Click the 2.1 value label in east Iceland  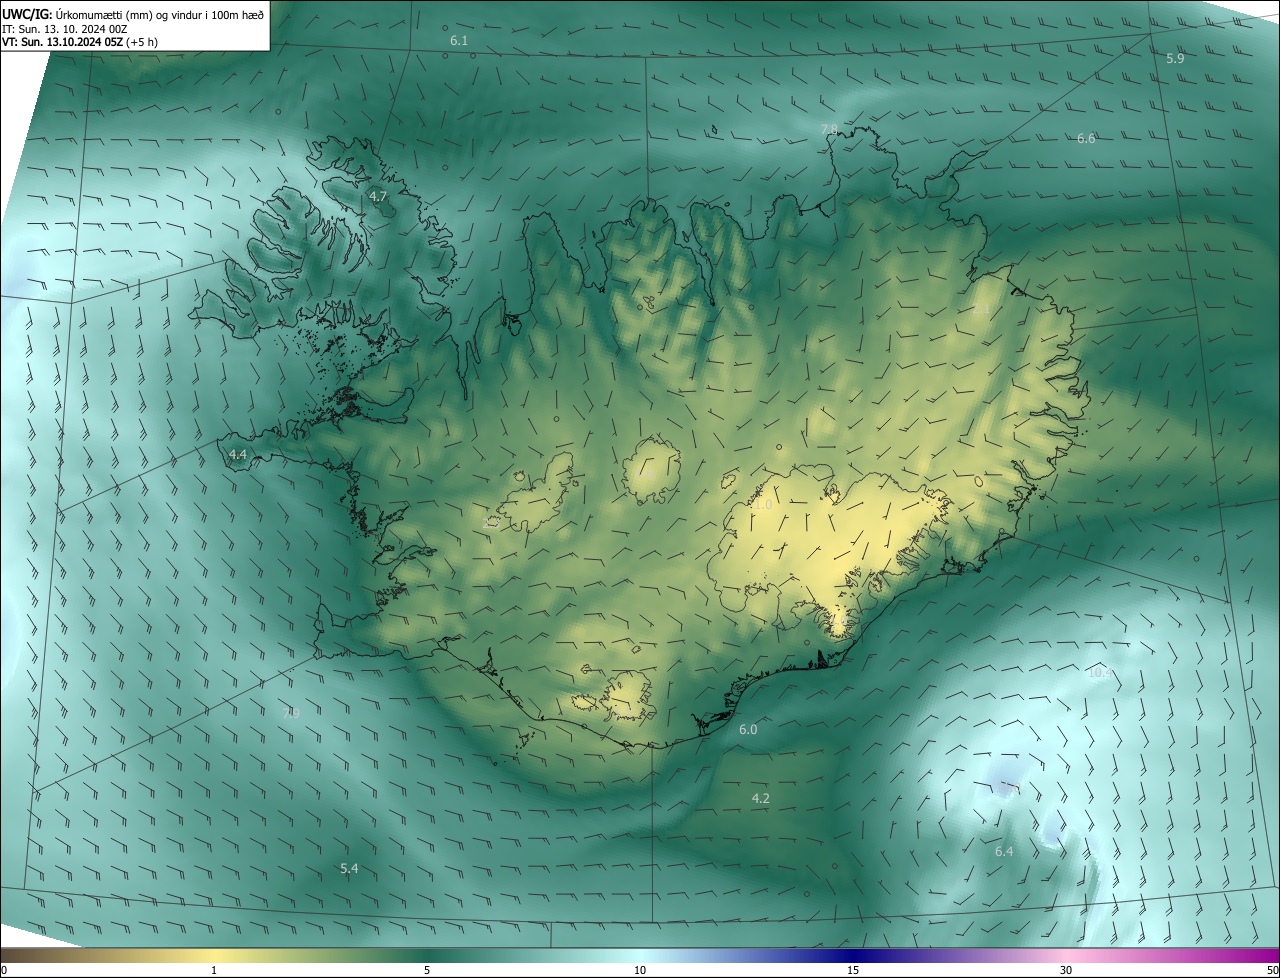(x=981, y=310)
